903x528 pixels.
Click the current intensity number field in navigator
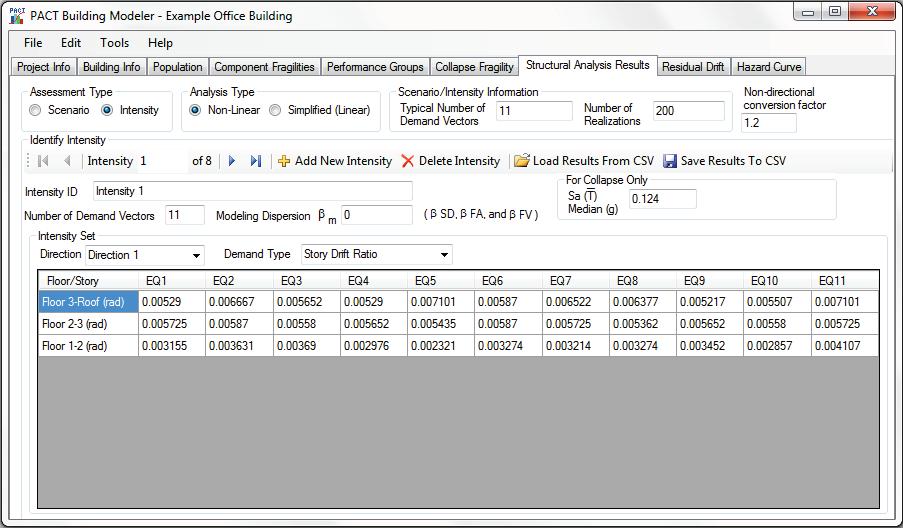pyautogui.click(x=163, y=161)
